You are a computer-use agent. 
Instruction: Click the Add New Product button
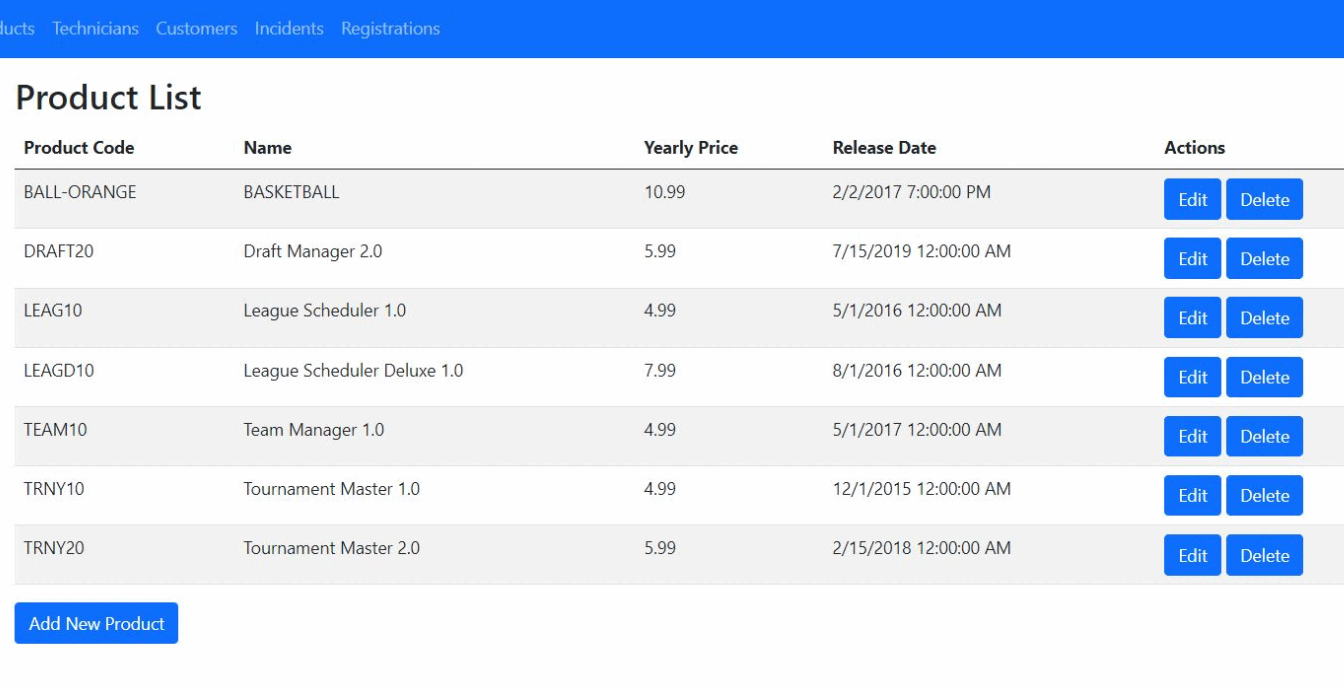pos(96,623)
